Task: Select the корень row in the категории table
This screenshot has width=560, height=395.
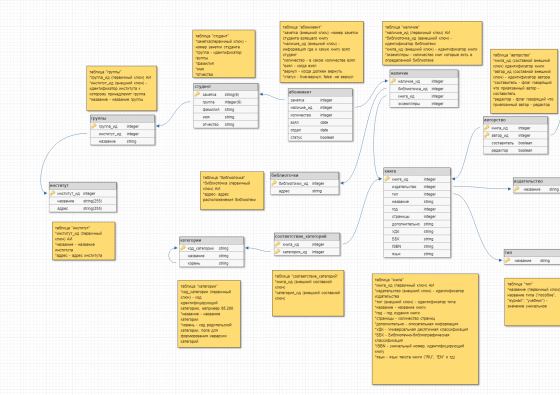Action: tap(212, 263)
